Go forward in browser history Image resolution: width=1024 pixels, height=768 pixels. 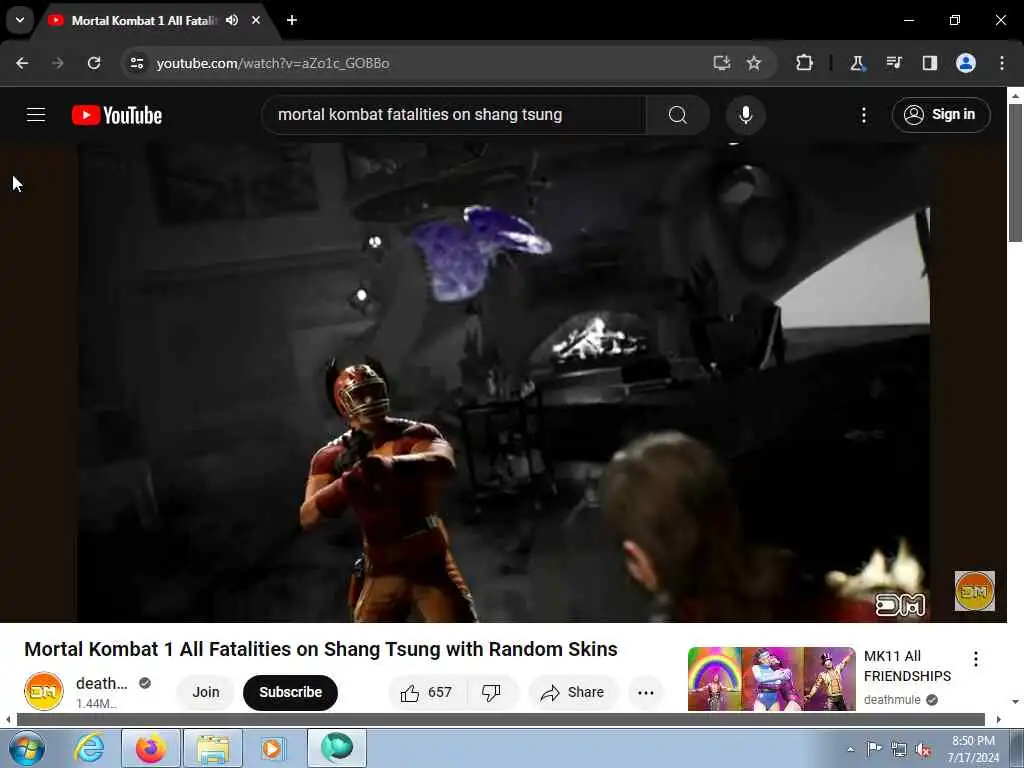tap(57, 63)
